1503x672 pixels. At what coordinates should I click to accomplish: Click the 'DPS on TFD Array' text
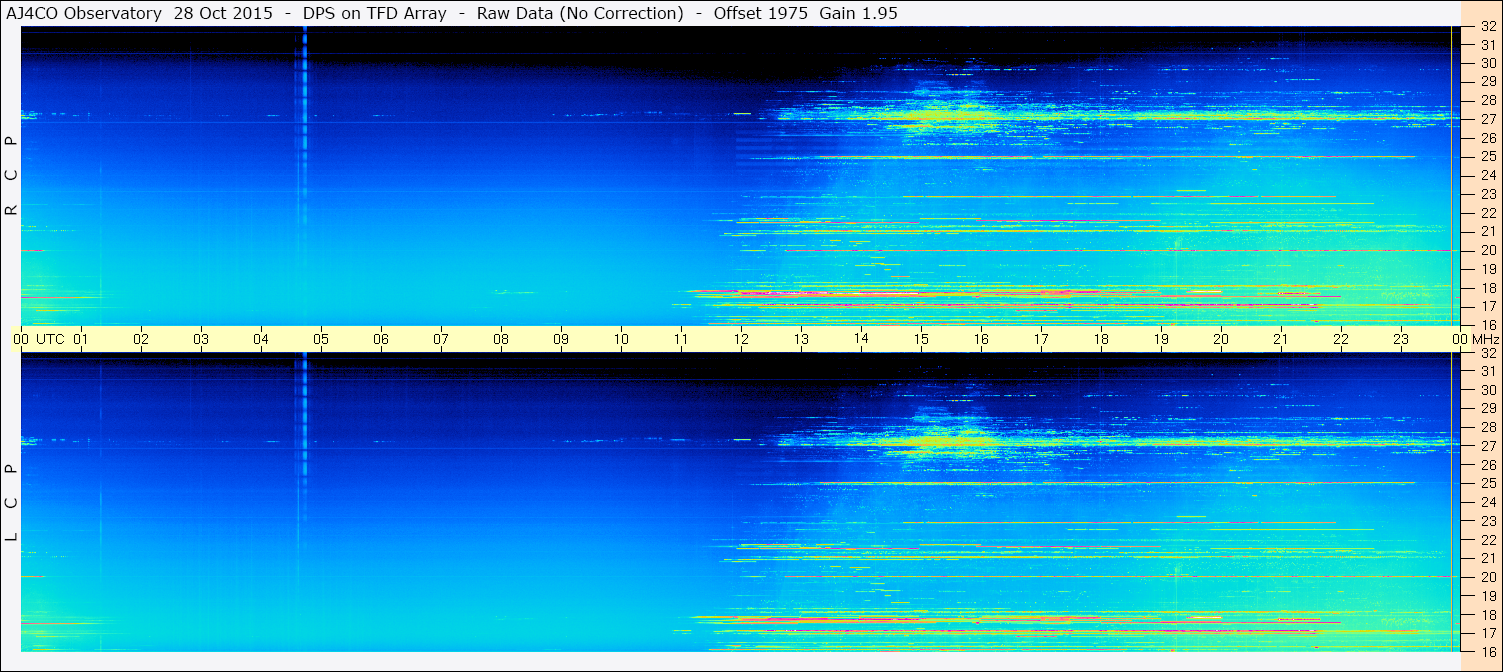point(375,14)
